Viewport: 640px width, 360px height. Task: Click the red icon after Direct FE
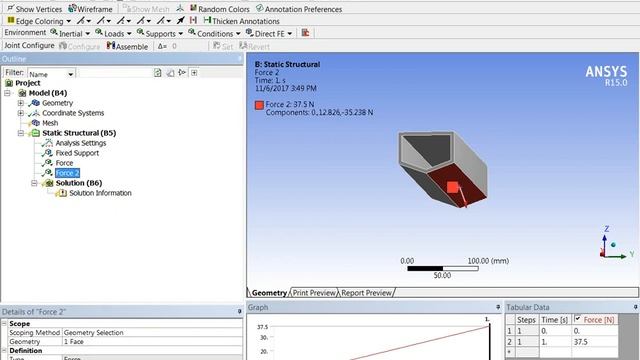(305, 33)
